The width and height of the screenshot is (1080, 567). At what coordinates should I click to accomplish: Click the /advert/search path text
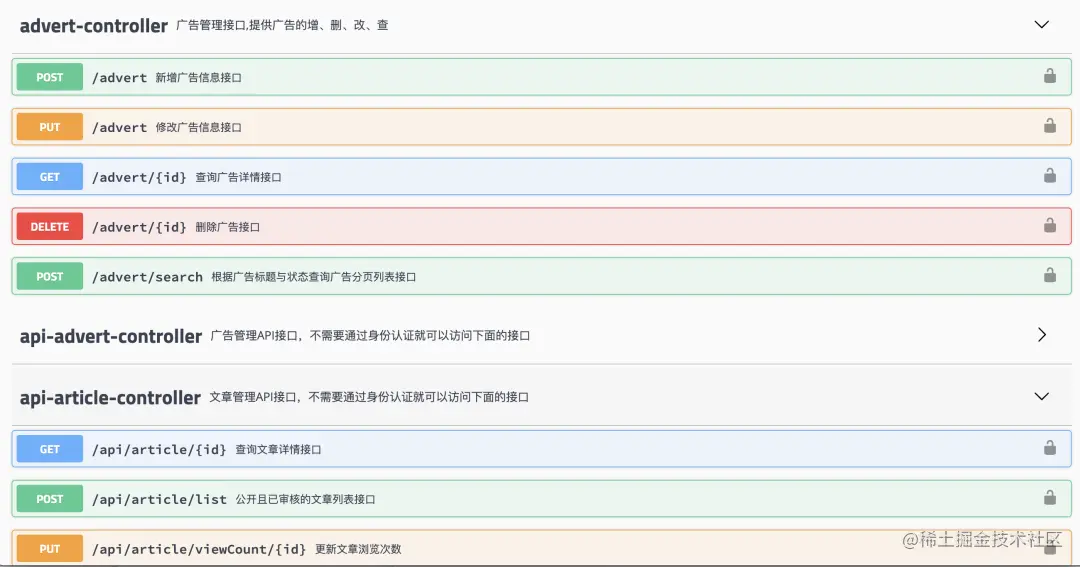point(147,277)
